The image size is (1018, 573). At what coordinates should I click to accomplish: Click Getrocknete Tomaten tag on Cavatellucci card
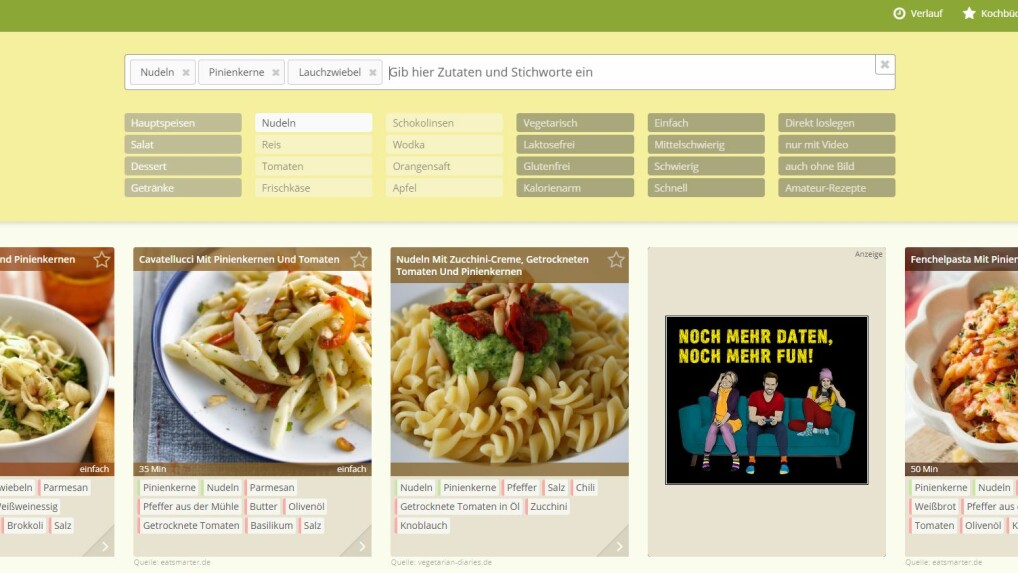(x=191, y=526)
